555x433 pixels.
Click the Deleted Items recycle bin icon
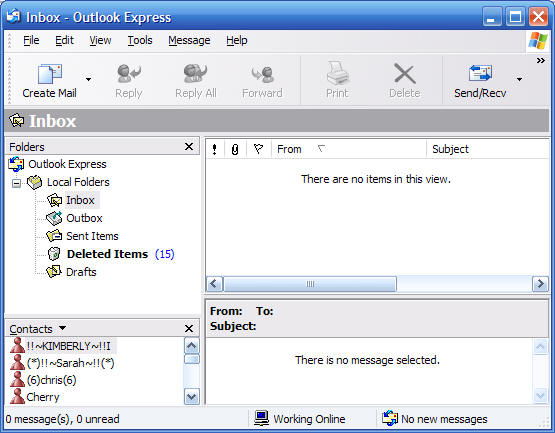[54, 254]
